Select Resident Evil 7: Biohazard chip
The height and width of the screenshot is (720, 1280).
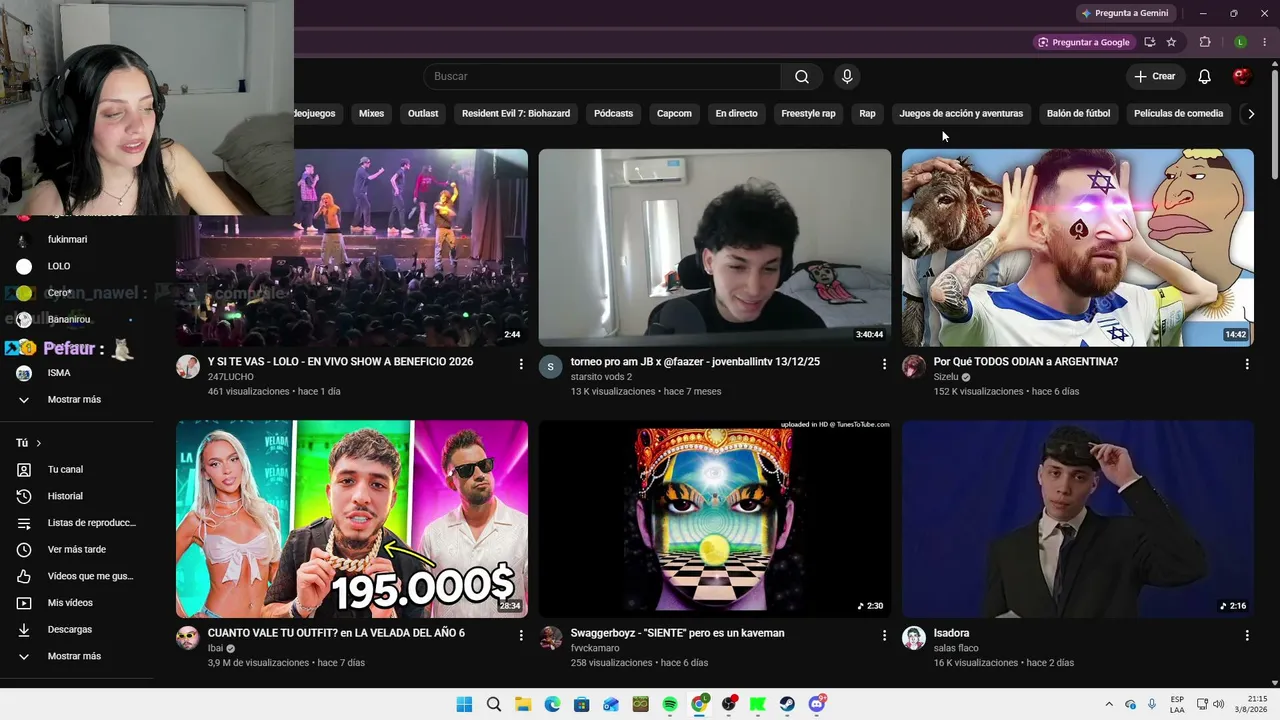(516, 114)
